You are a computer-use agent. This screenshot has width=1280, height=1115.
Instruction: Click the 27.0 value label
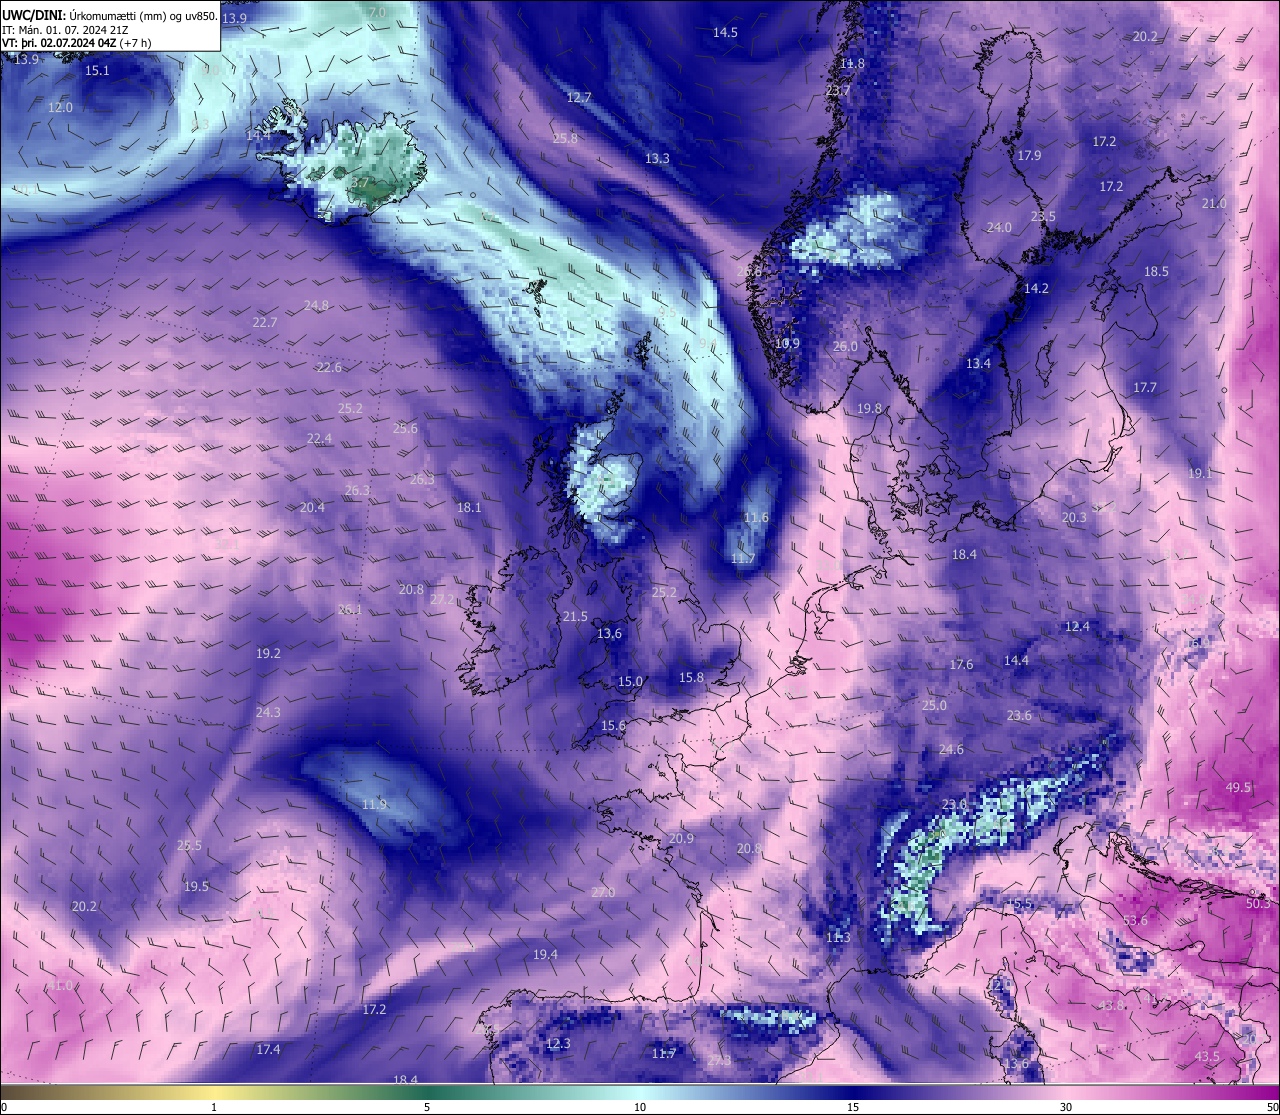[x=603, y=892]
